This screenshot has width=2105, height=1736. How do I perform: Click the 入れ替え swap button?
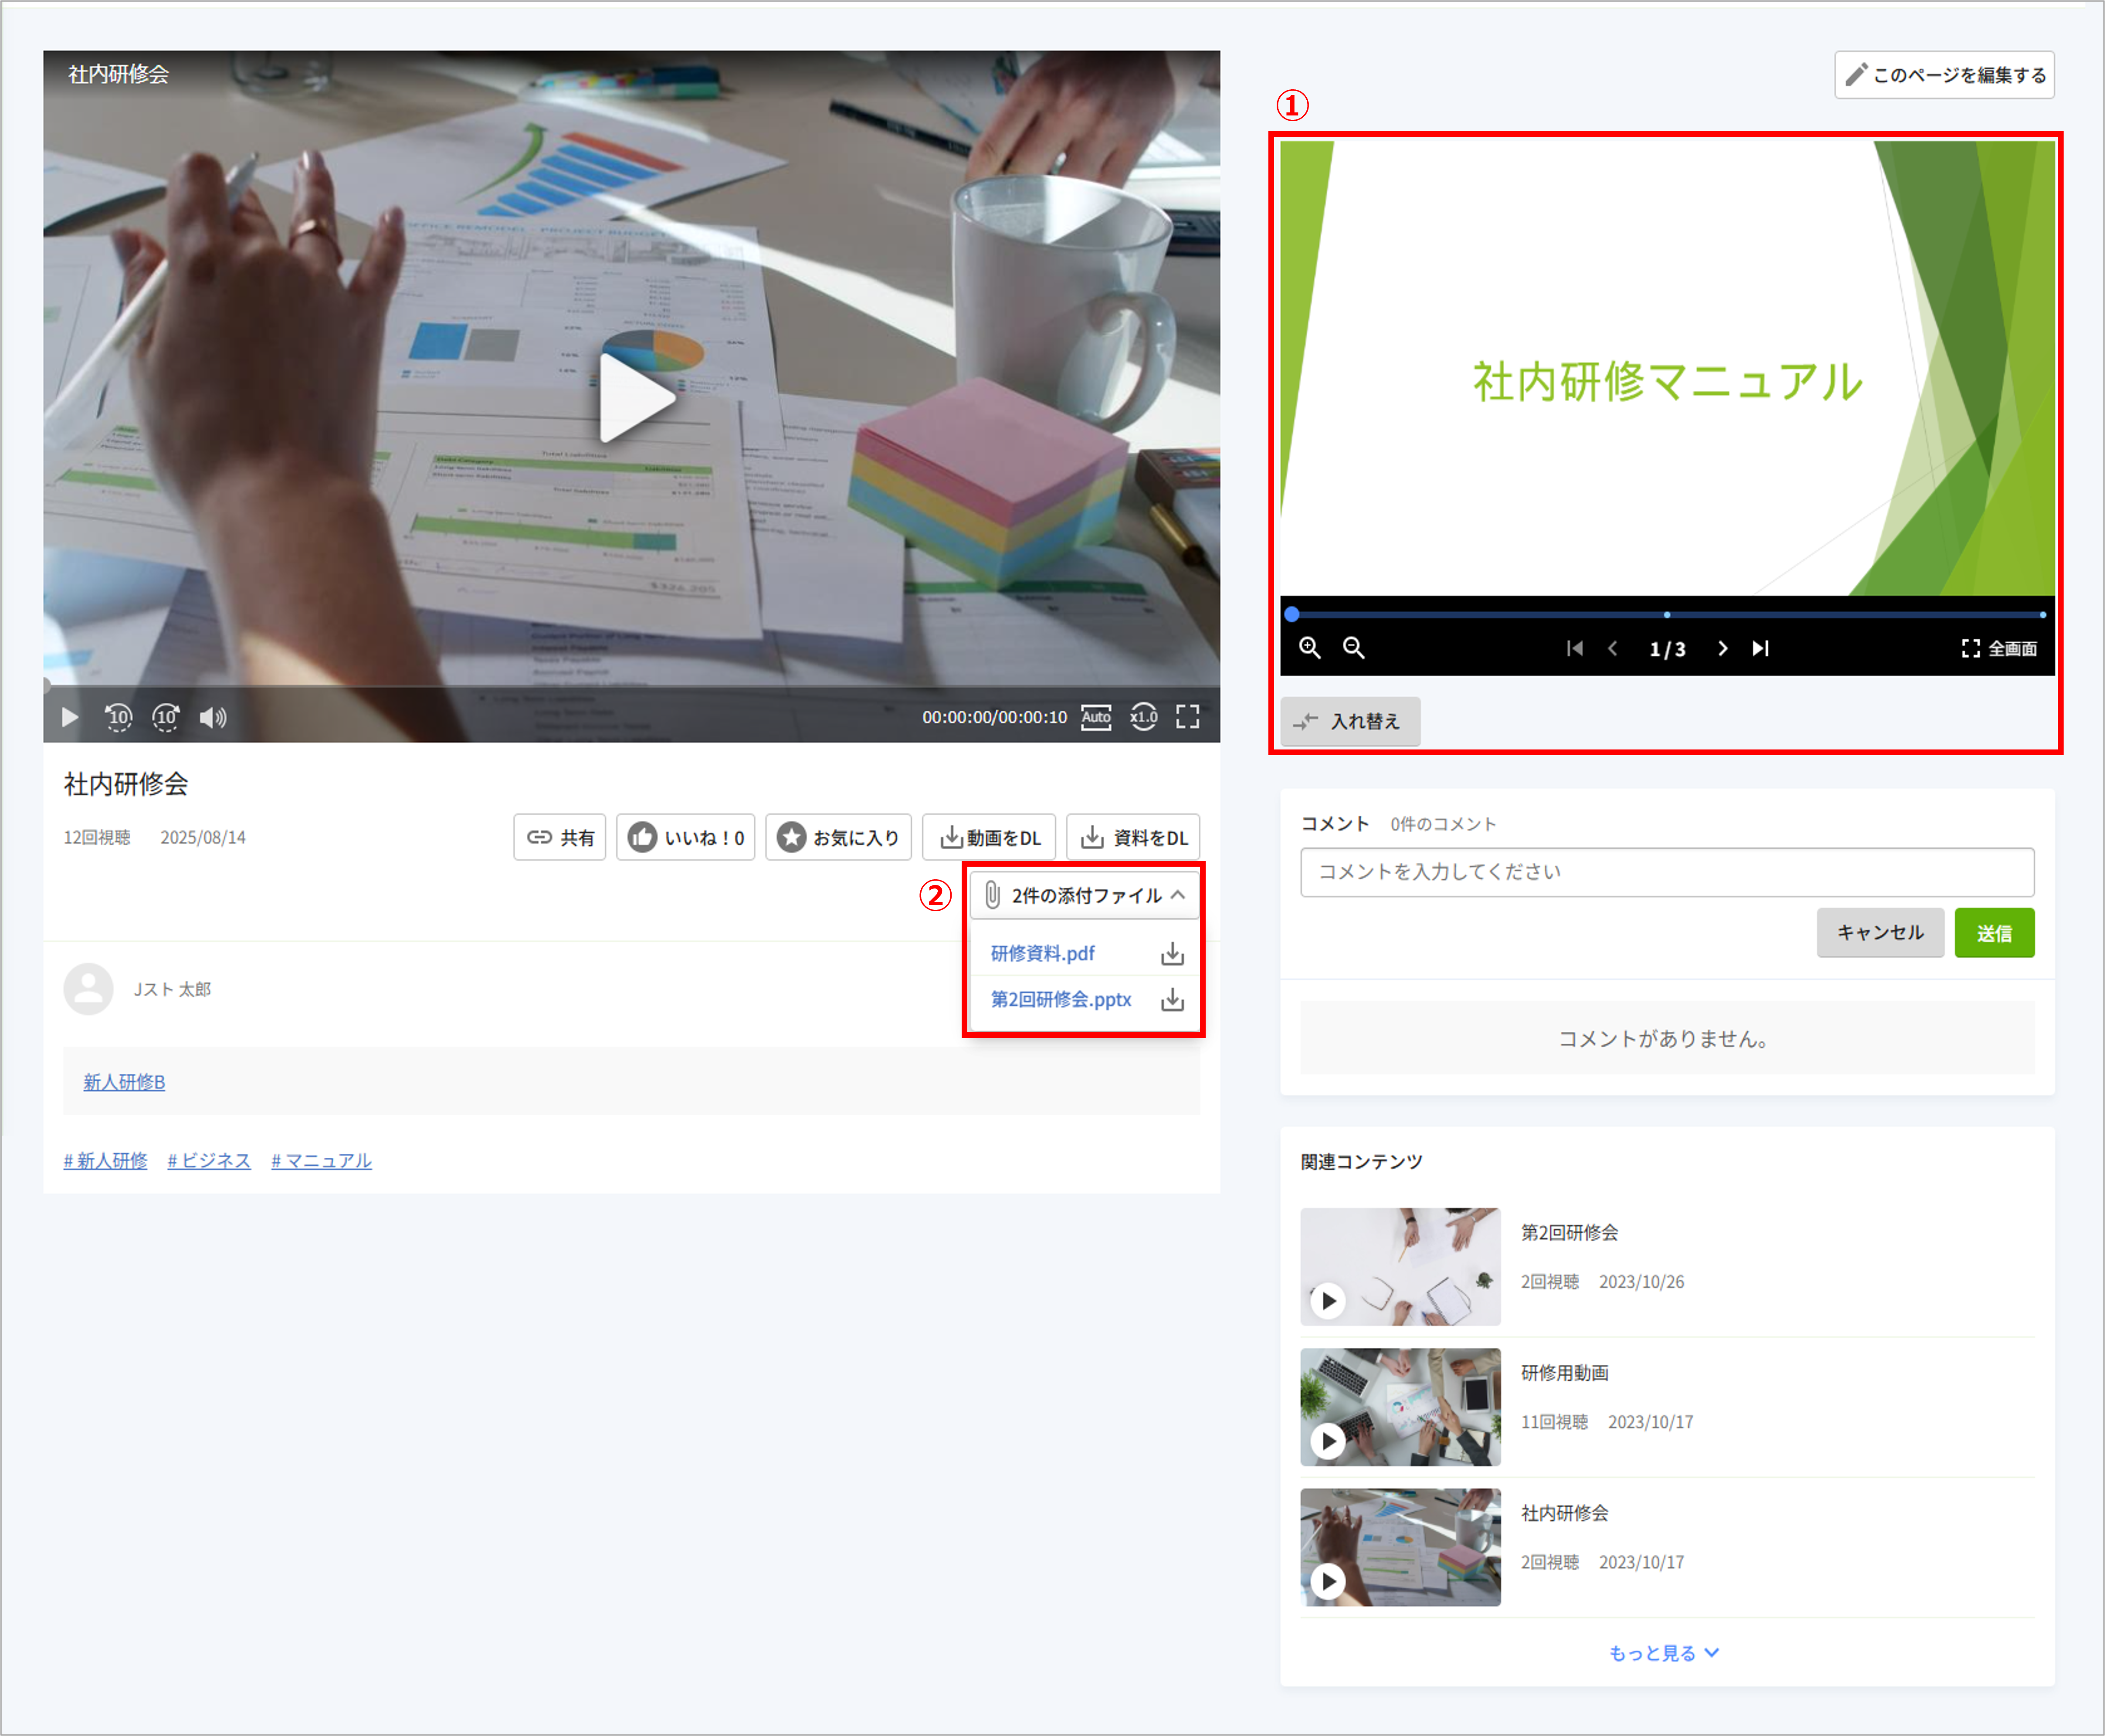[x=1350, y=721]
